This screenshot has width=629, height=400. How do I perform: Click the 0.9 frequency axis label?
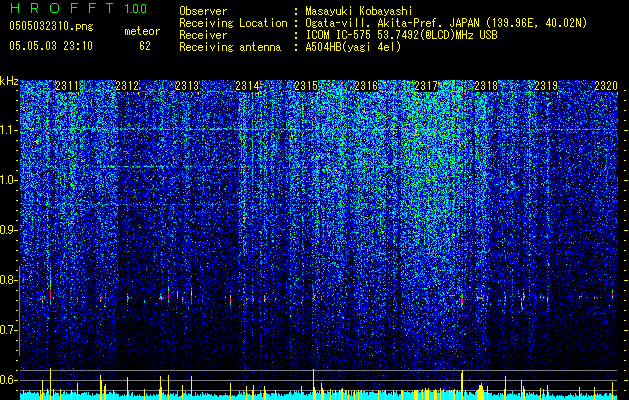[9, 230]
